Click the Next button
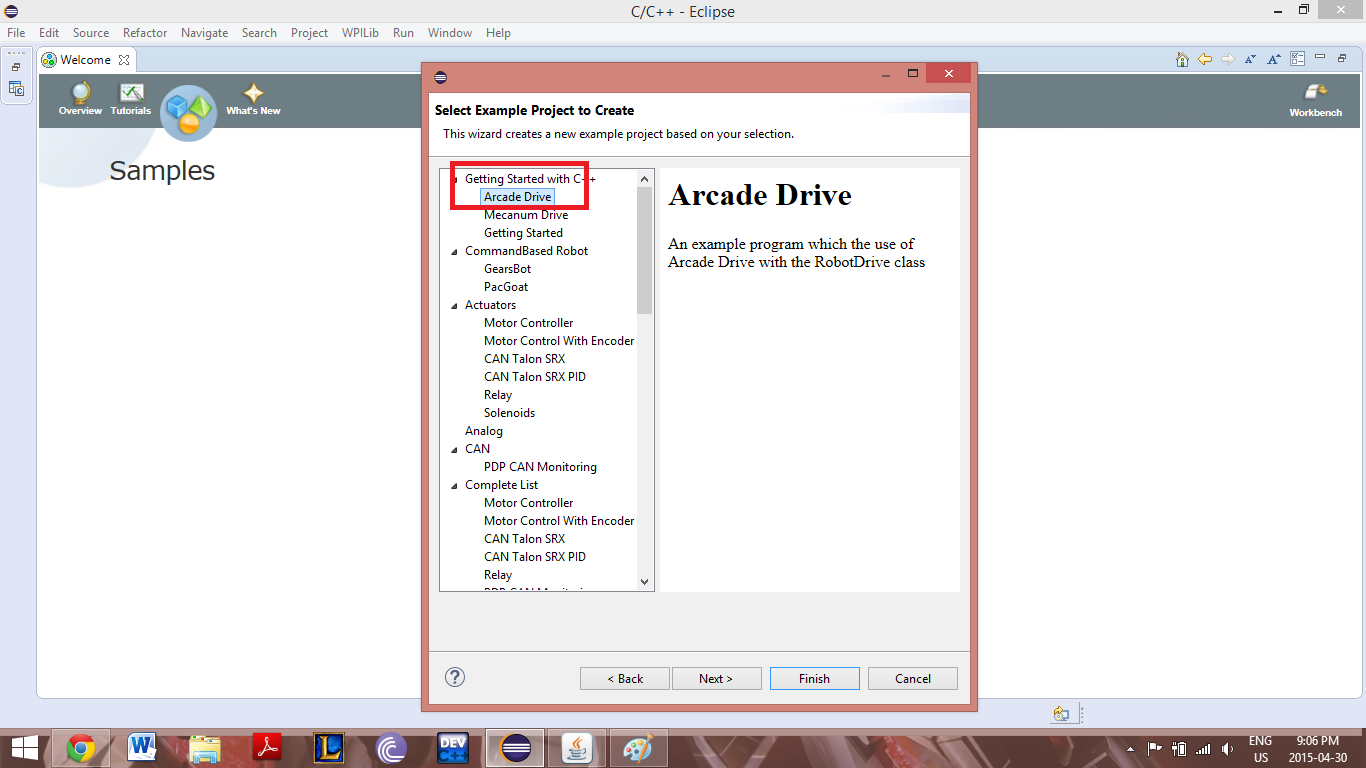1366x768 pixels. [716, 678]
